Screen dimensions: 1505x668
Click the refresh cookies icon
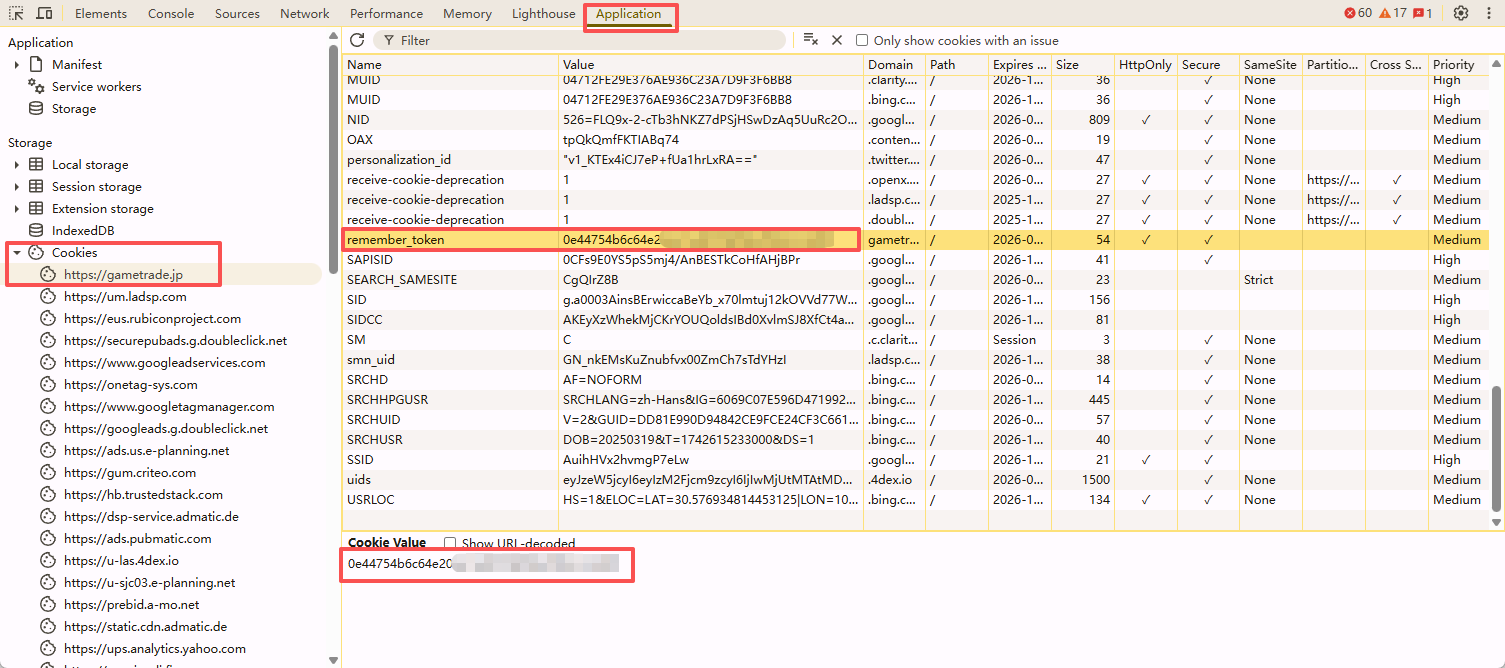tap(357, 40)
